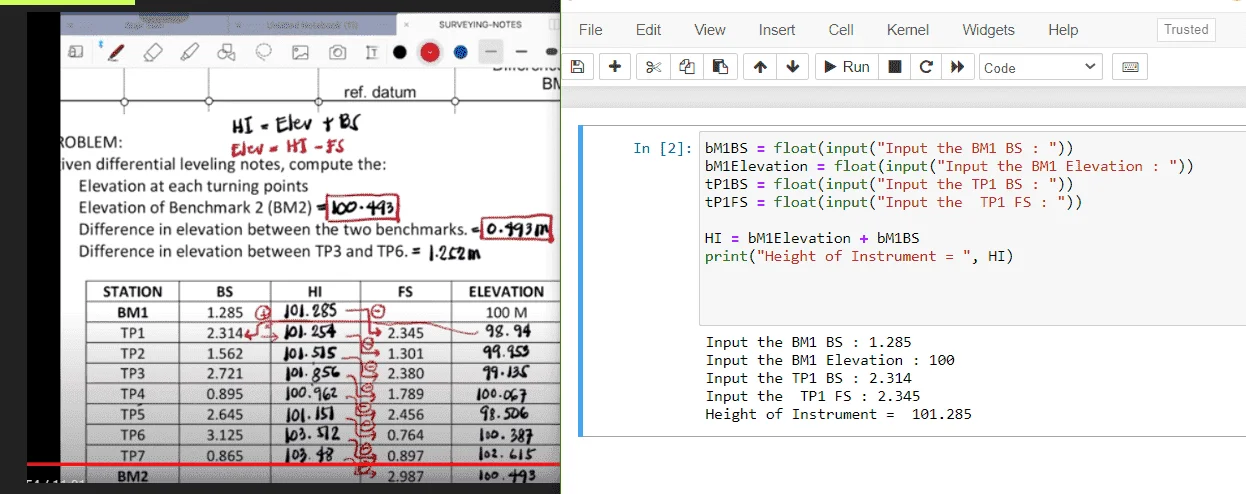This screenshot has height=494, width=1246.
Task: Select the highlighter tool in notes app
Action: pos(189,51)
